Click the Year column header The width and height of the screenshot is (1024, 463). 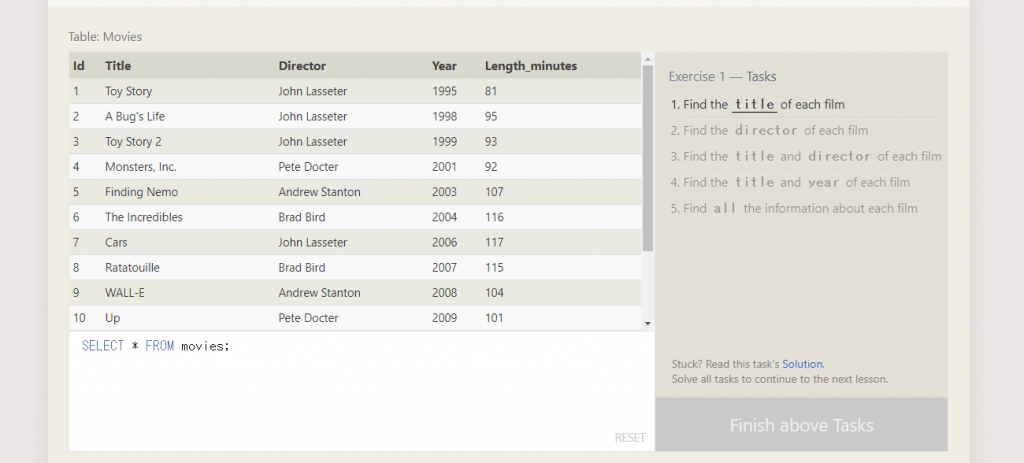point(444,66)
